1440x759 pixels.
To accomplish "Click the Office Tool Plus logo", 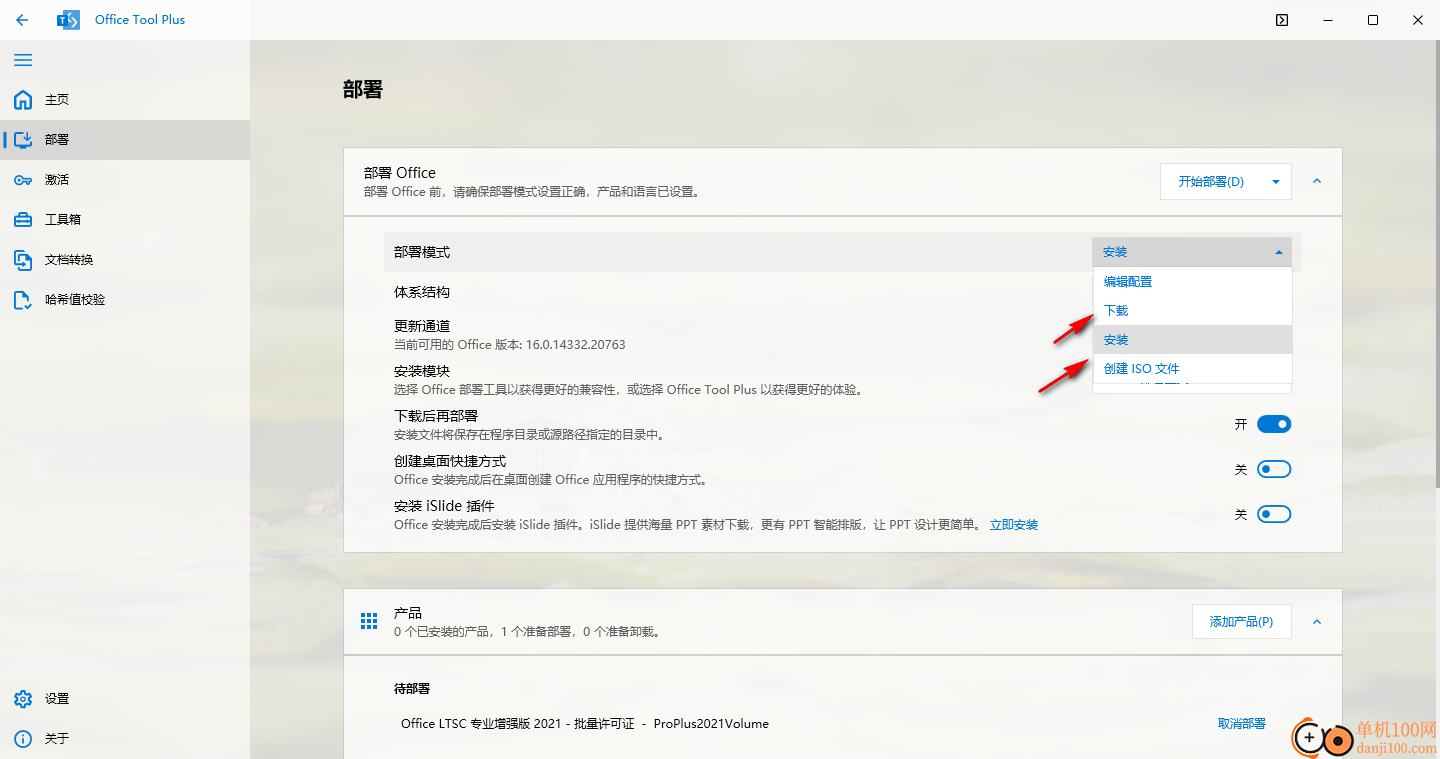I will pos(68,20).
